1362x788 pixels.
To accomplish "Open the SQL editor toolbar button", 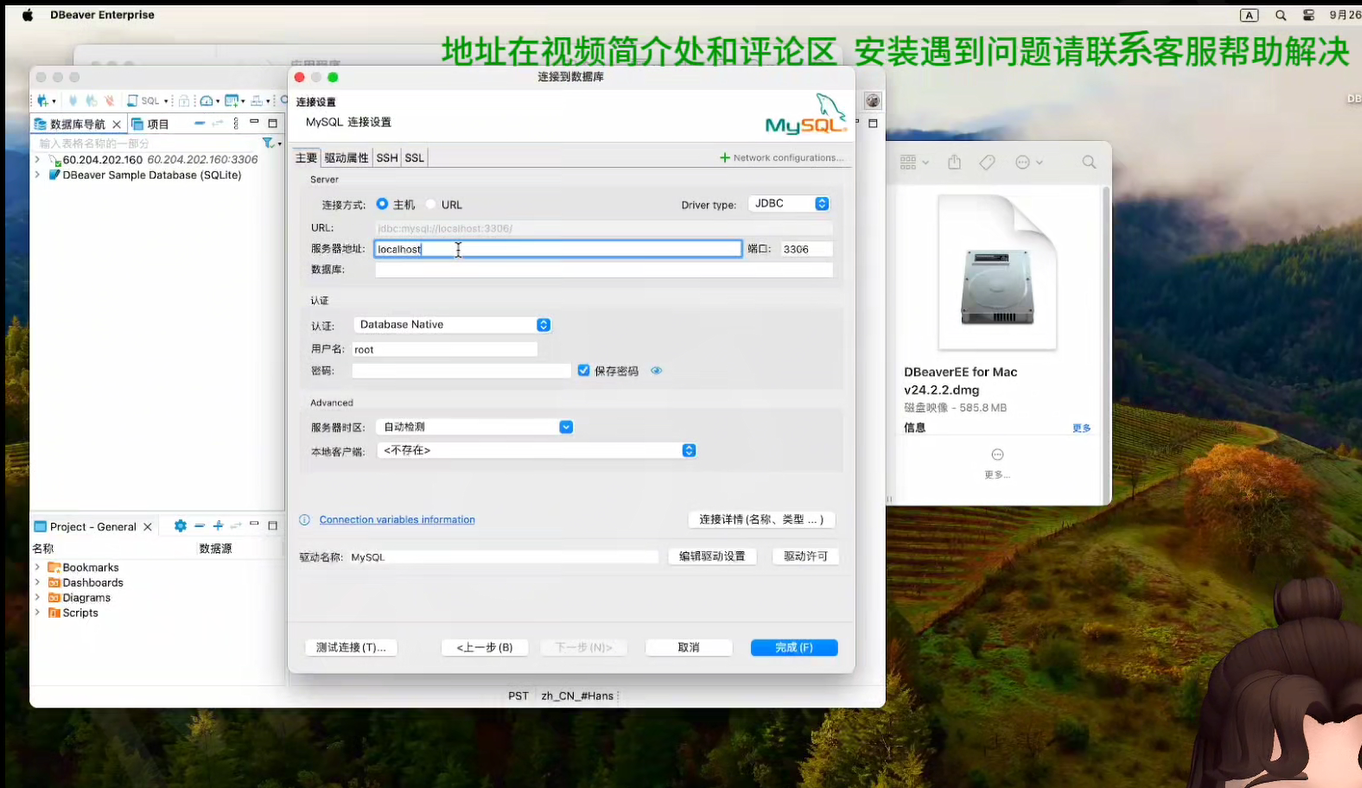I will [x=146, y=100].
